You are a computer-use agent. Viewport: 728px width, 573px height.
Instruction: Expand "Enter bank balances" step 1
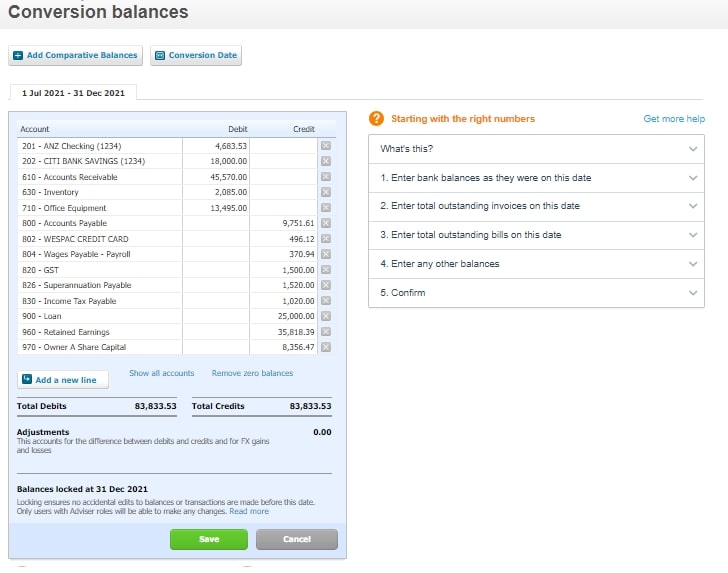694,178
